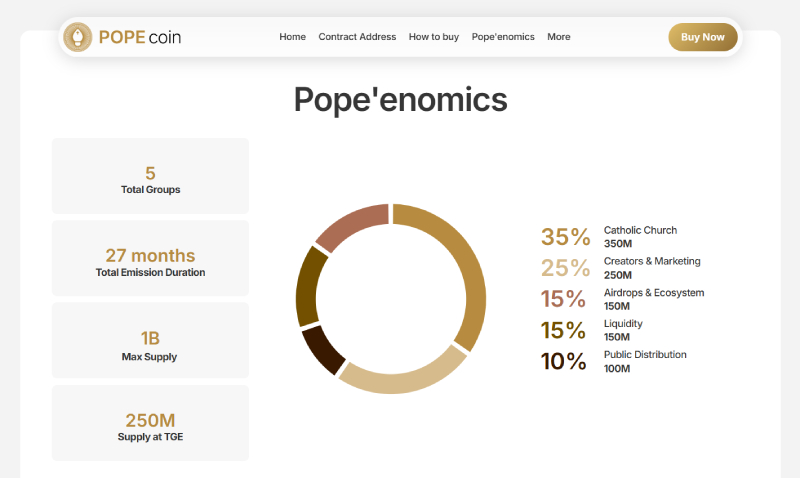800x478 pixels.
Task: Click the Buy Now button
Action: (x=703, y=37)
